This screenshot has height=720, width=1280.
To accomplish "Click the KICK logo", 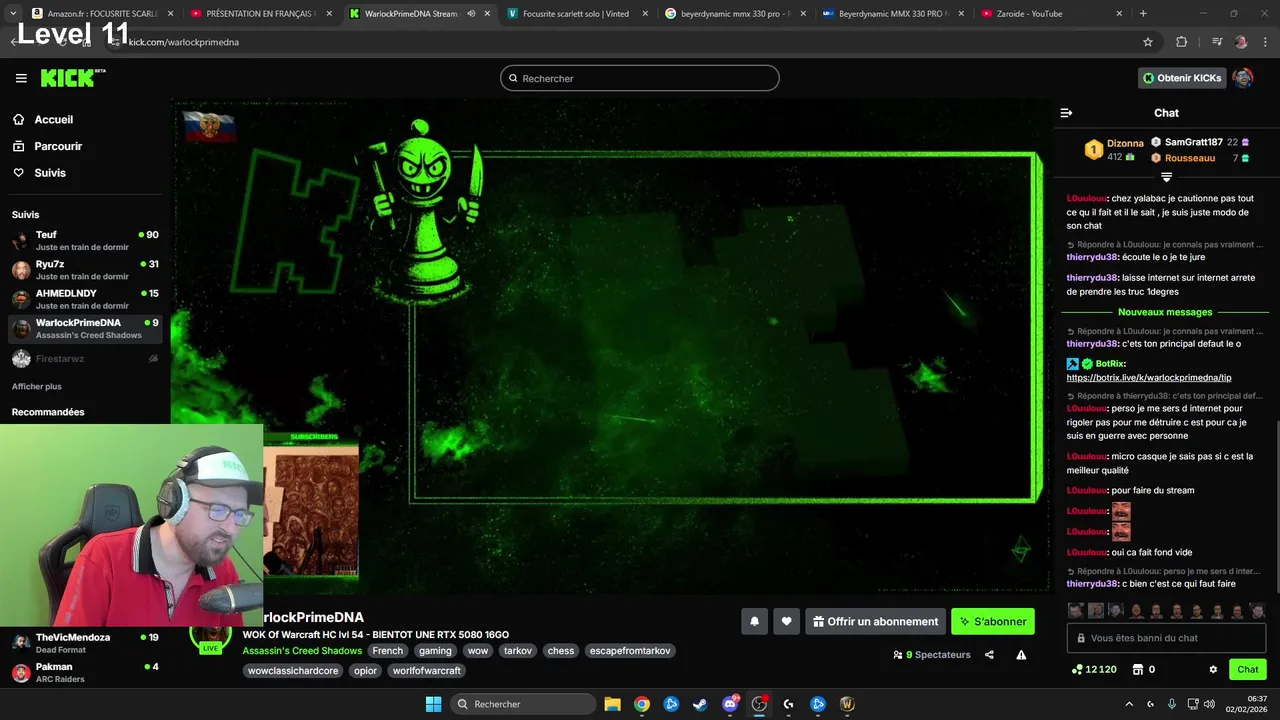I will 73,78.
